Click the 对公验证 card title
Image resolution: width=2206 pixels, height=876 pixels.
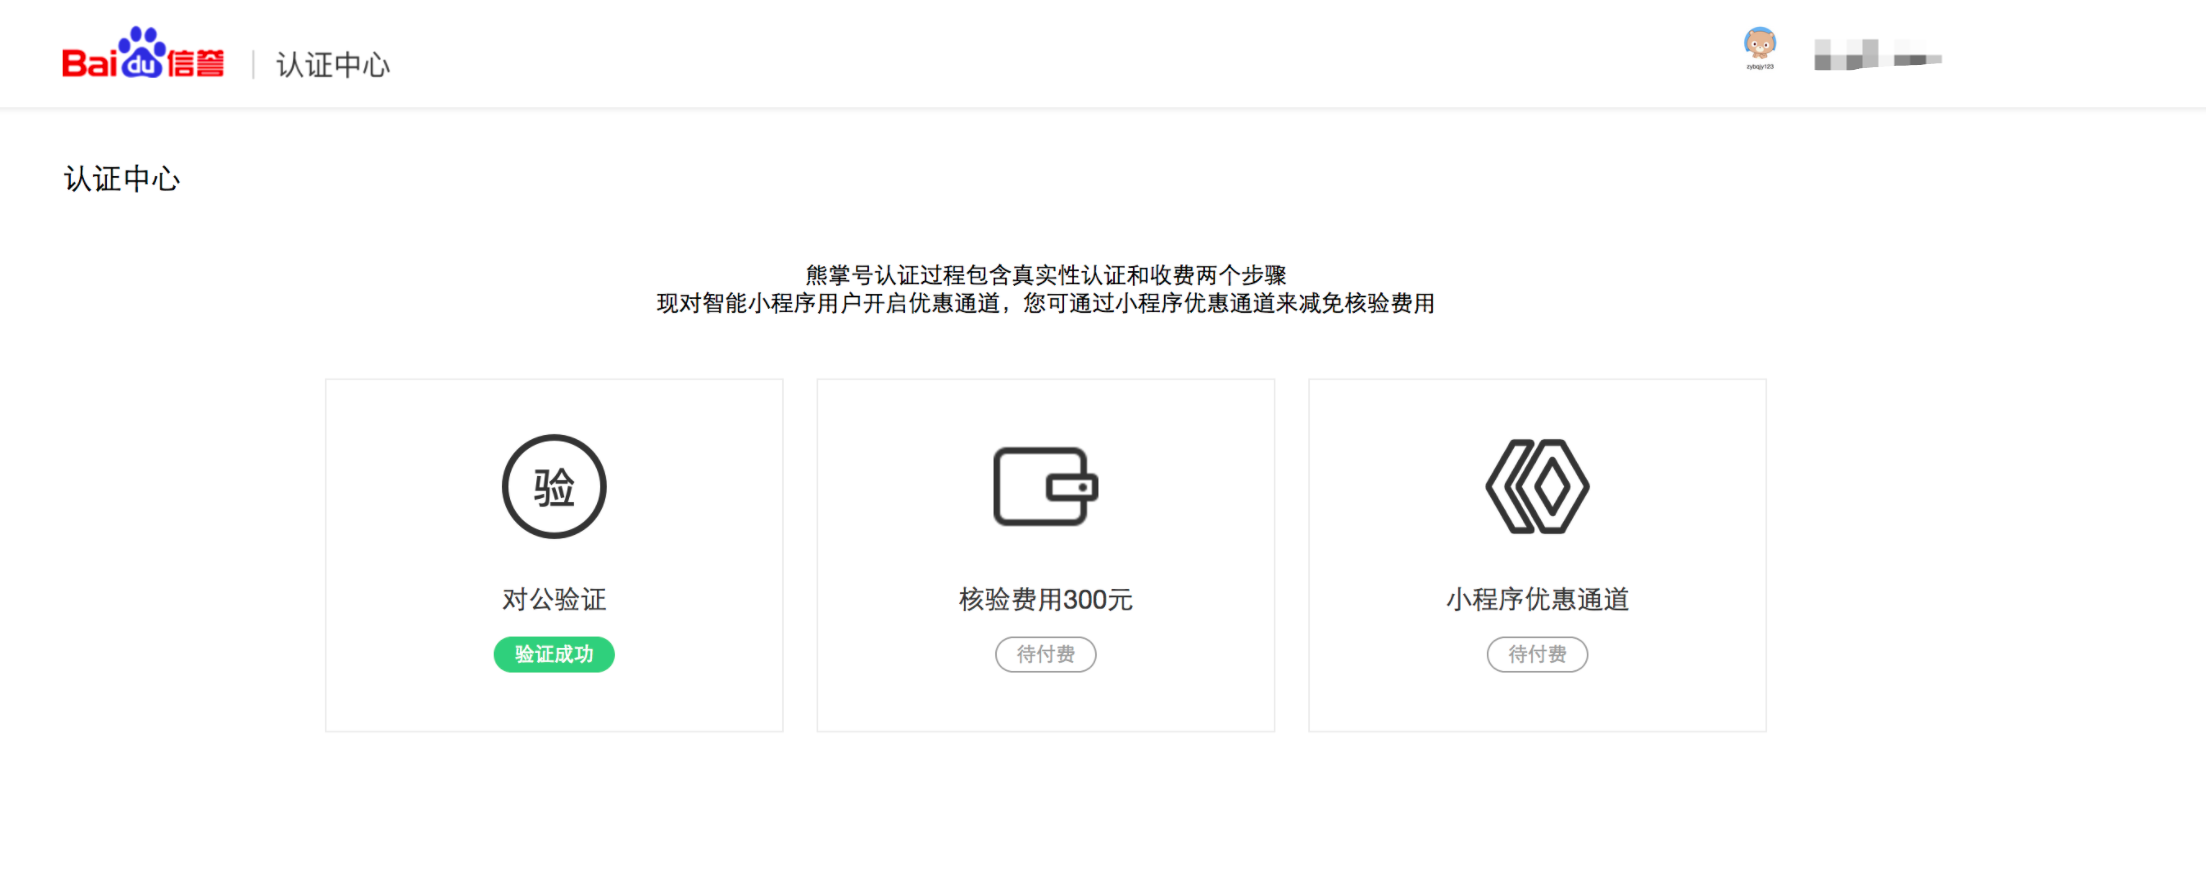pyautogui.click(x=554, y=599)
